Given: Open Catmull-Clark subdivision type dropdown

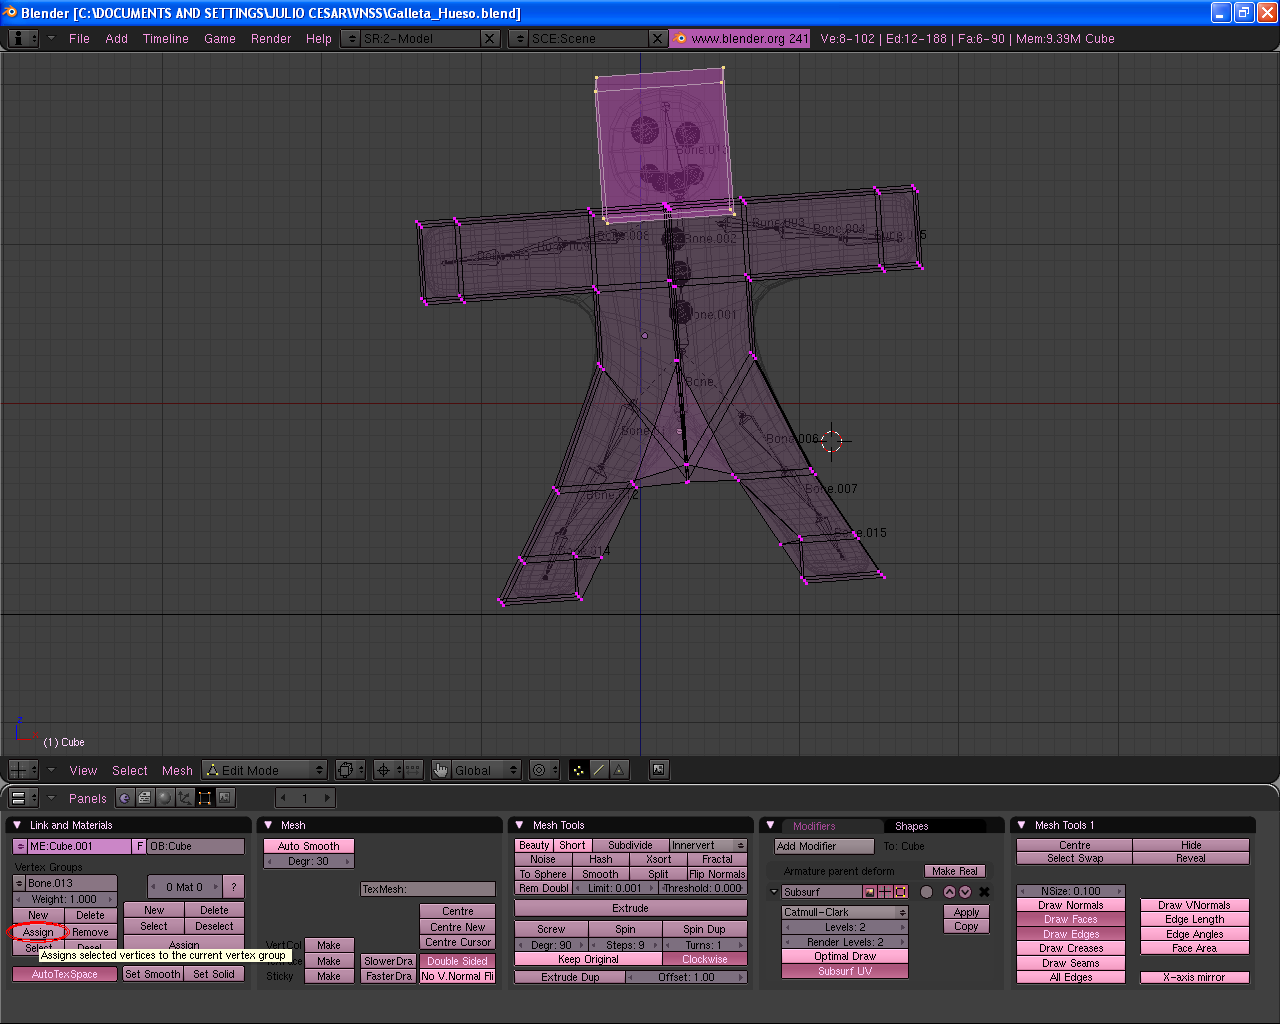Looking at the screenshot, I should tap(845, 912).
